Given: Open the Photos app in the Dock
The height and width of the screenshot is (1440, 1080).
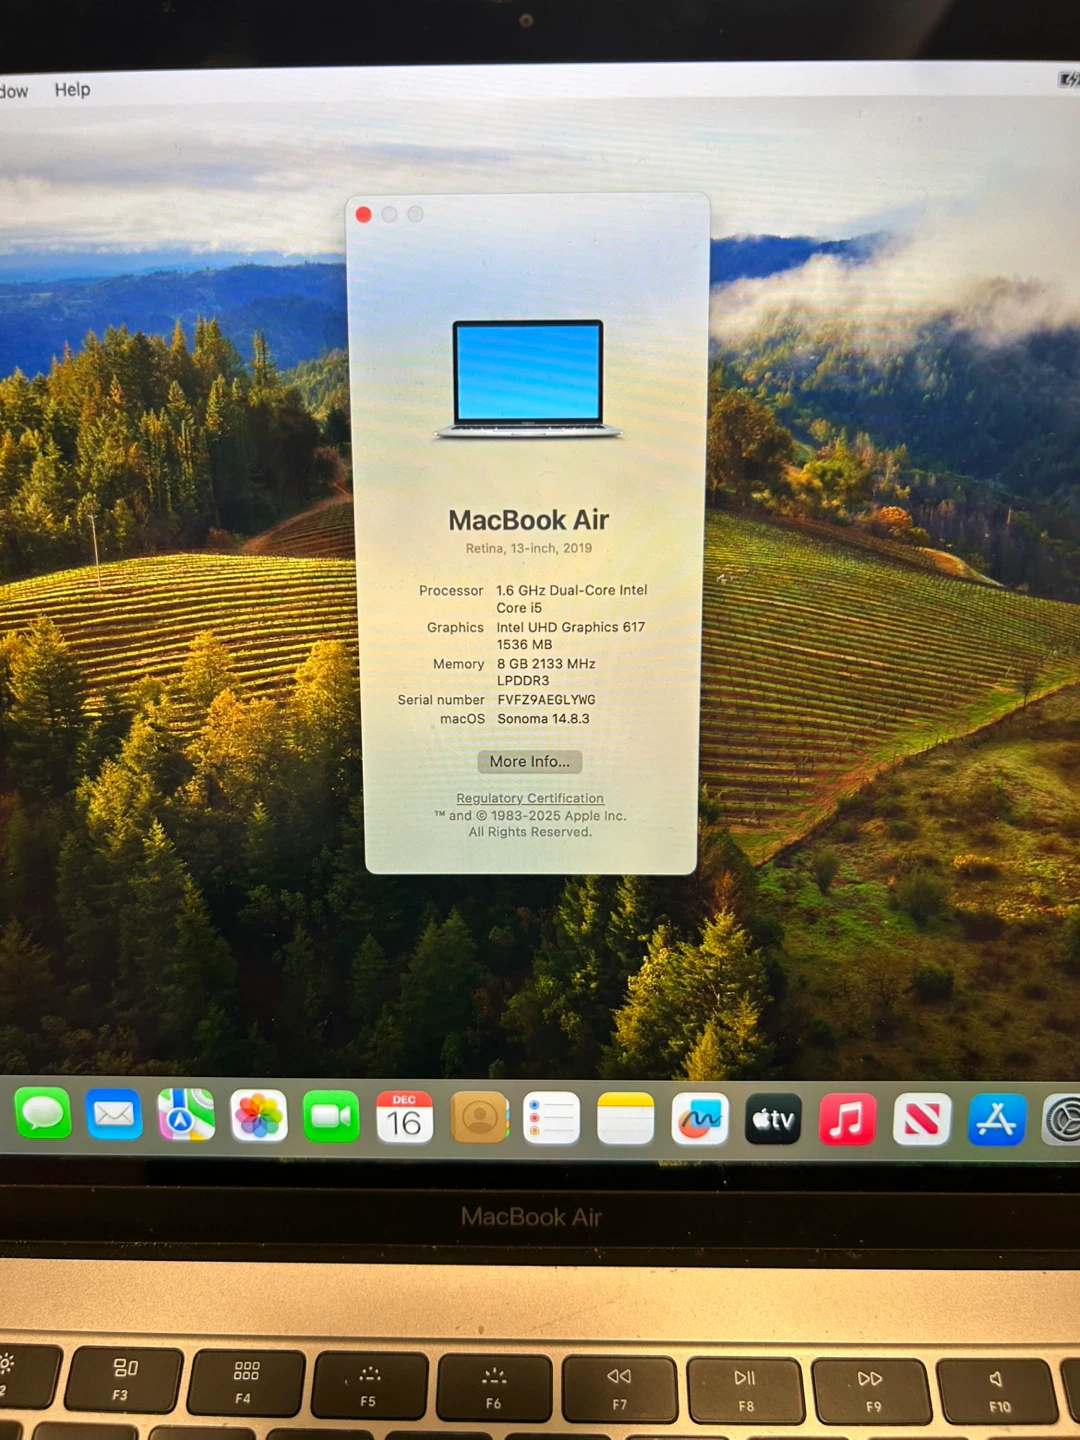Looking at the screenshot, I should (x=259, y=1116).
